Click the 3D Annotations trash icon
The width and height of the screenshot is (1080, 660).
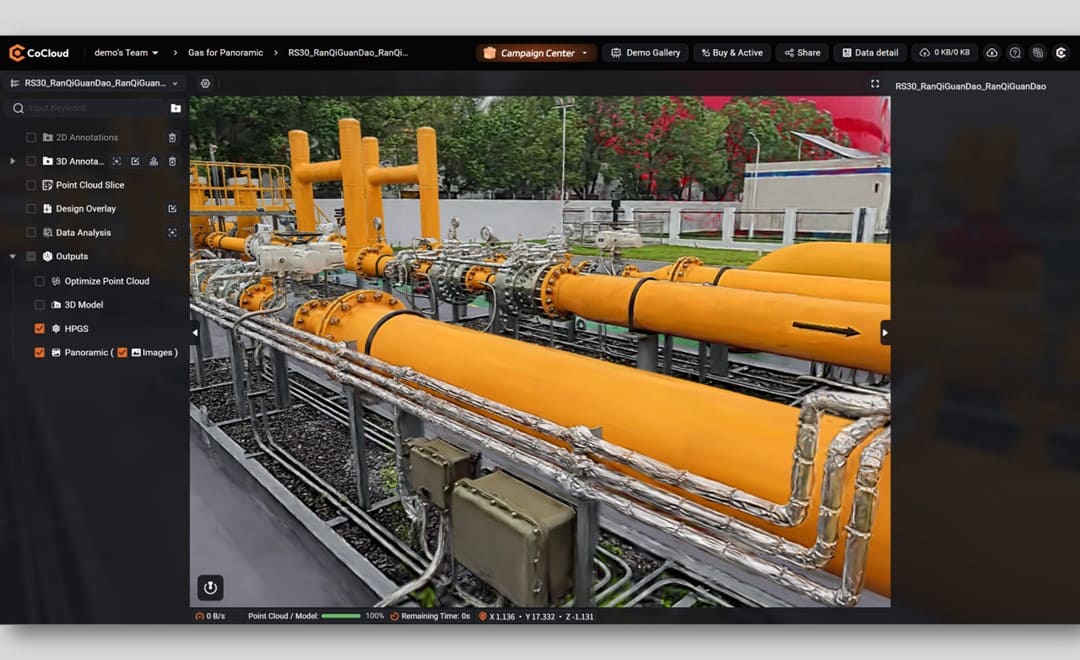172,161
